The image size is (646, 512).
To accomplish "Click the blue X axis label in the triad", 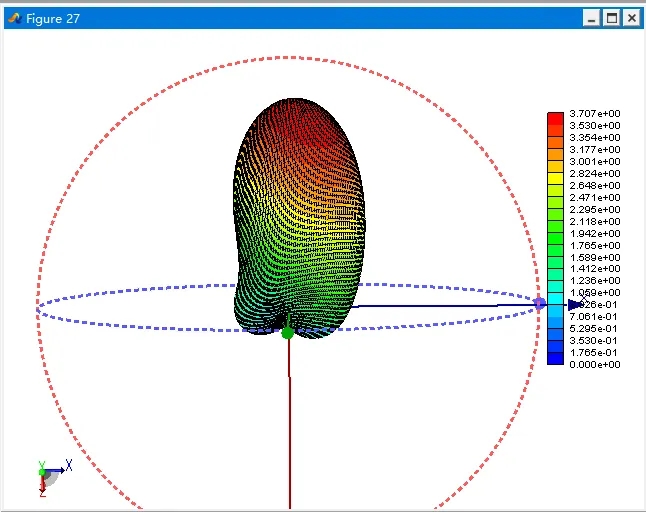I will click(x=68, y=465).
